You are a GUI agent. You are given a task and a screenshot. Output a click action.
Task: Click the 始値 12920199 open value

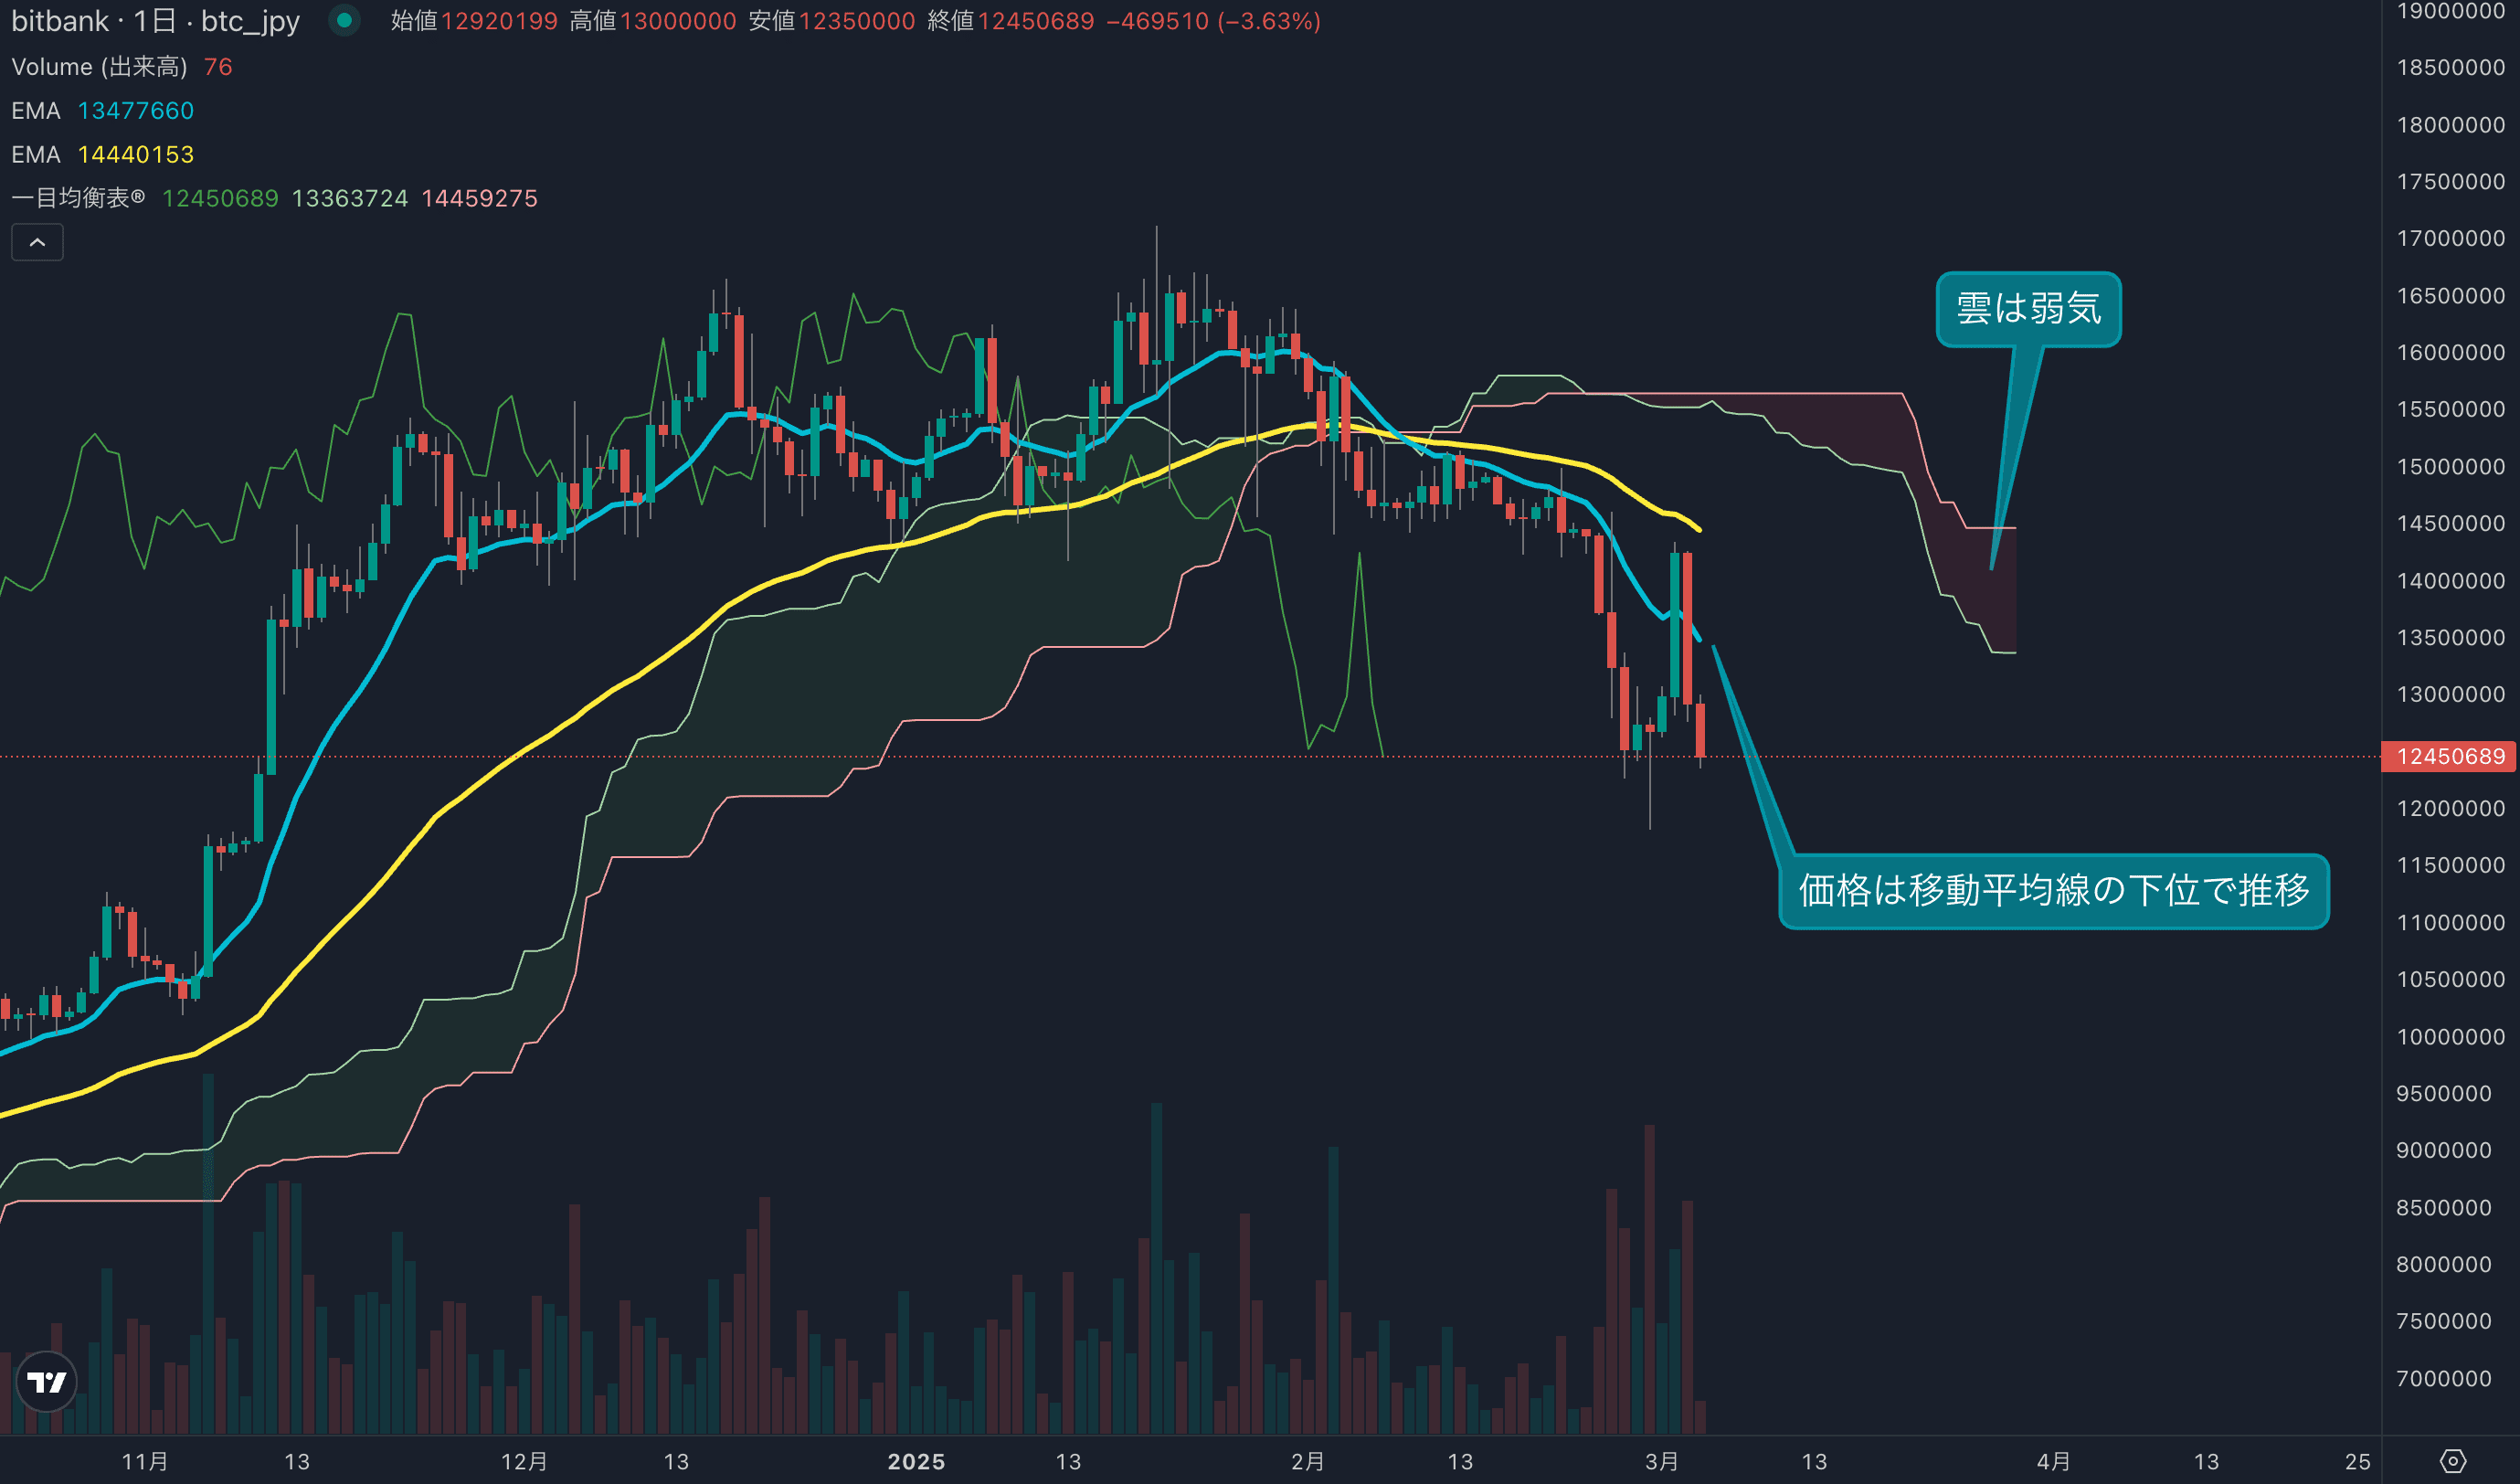pos(499,21)
